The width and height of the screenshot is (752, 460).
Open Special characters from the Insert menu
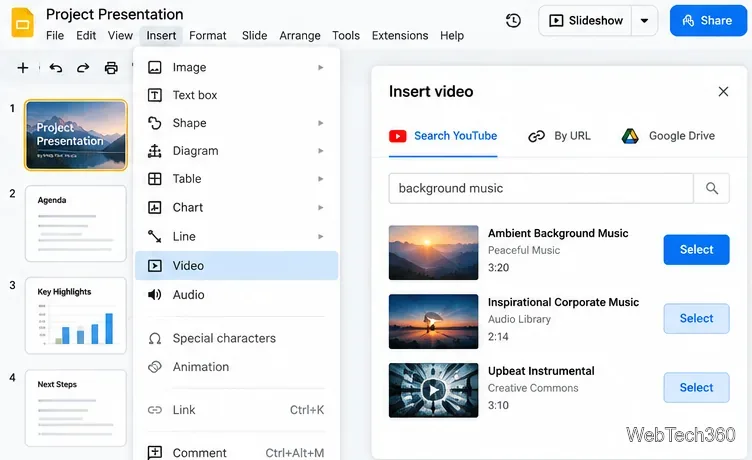tap(236, 338)
